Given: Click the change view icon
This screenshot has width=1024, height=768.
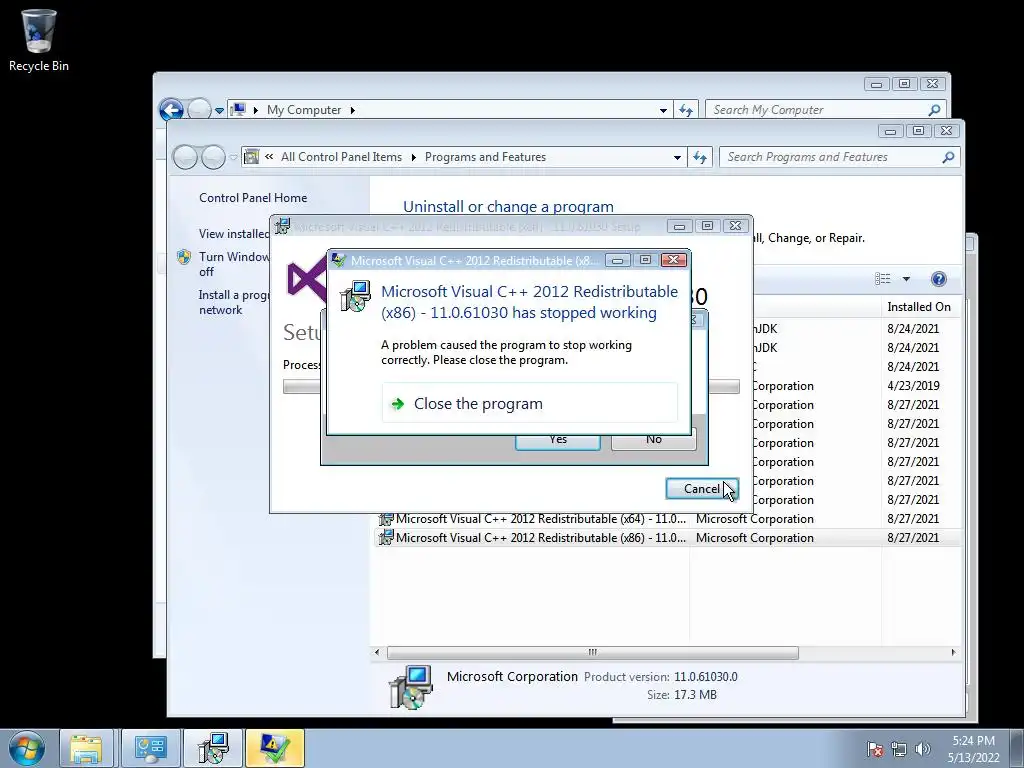Looking at the screenshot, I should (882, 279).
